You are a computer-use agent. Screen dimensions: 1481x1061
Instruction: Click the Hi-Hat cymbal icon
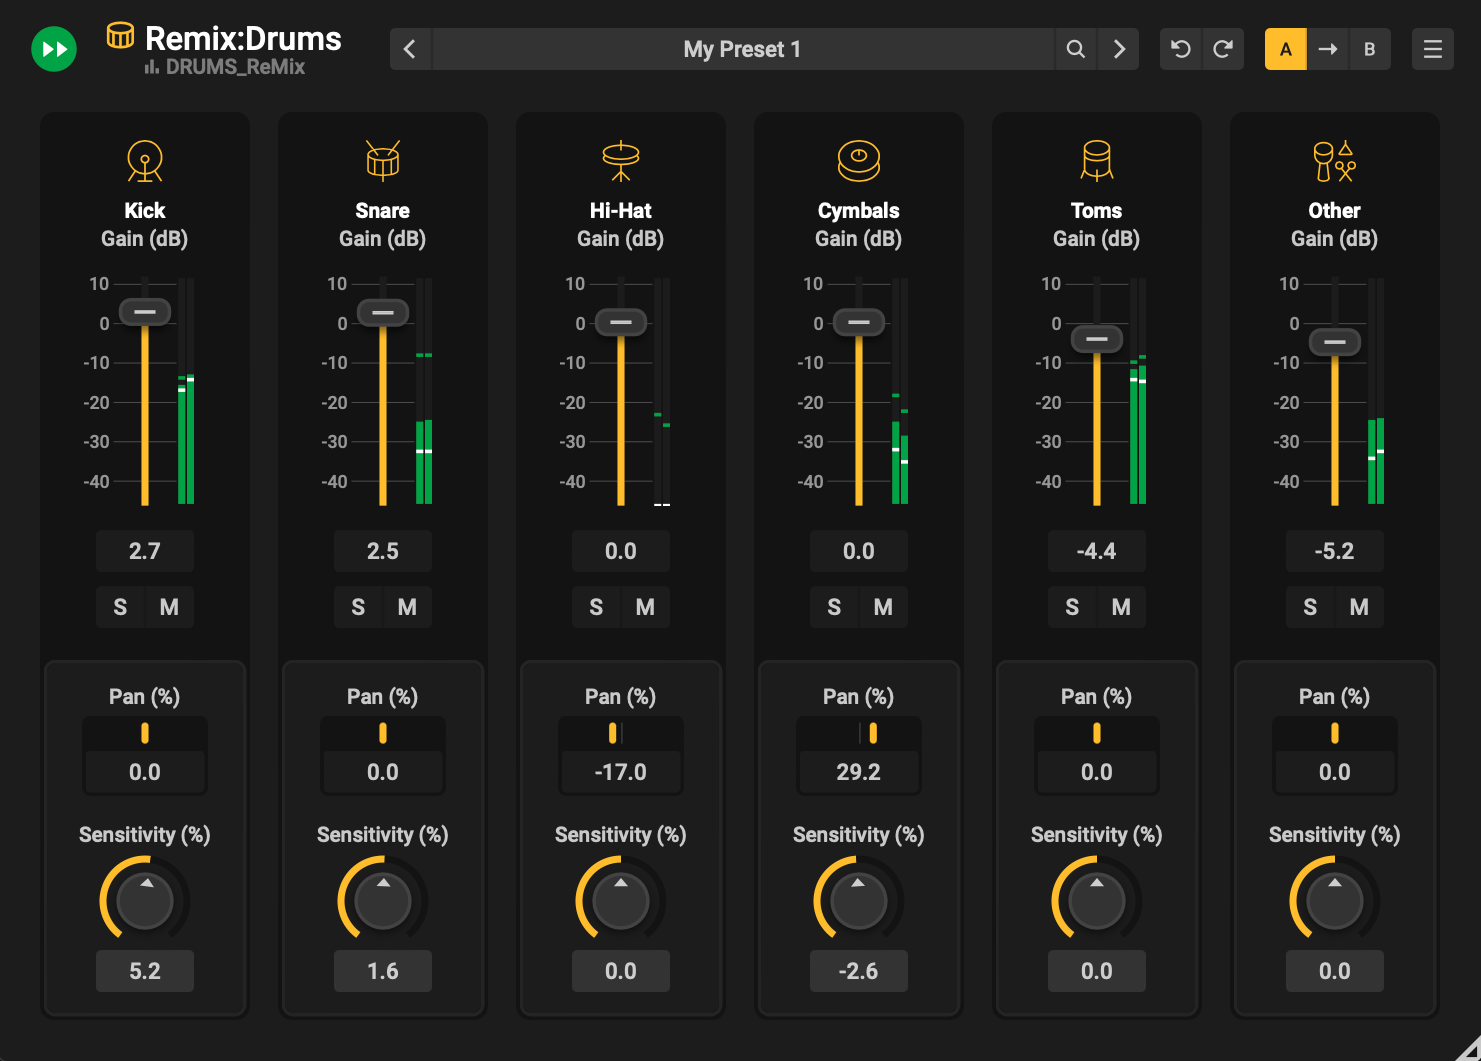coord(620,160)
